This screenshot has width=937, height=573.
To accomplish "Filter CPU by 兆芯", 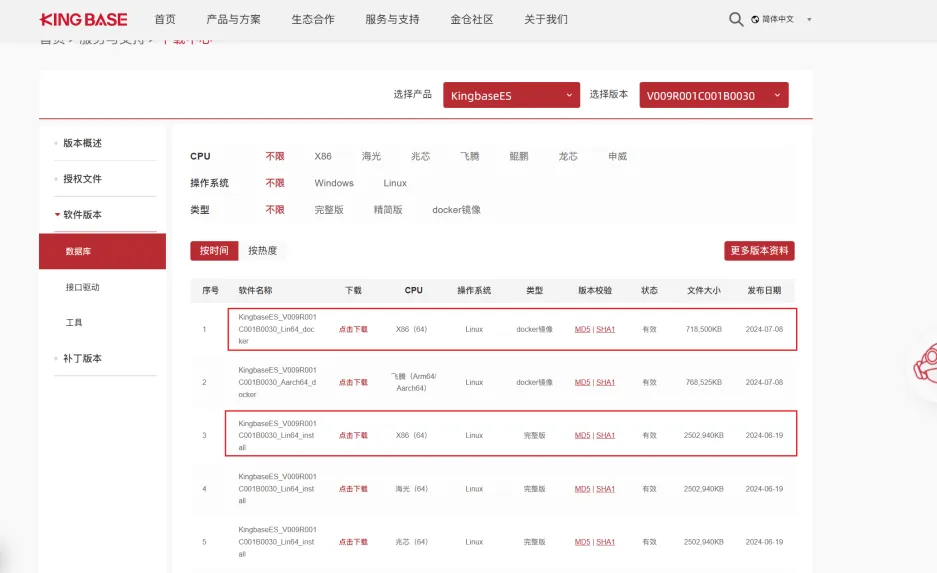I will tap(421, 156).
